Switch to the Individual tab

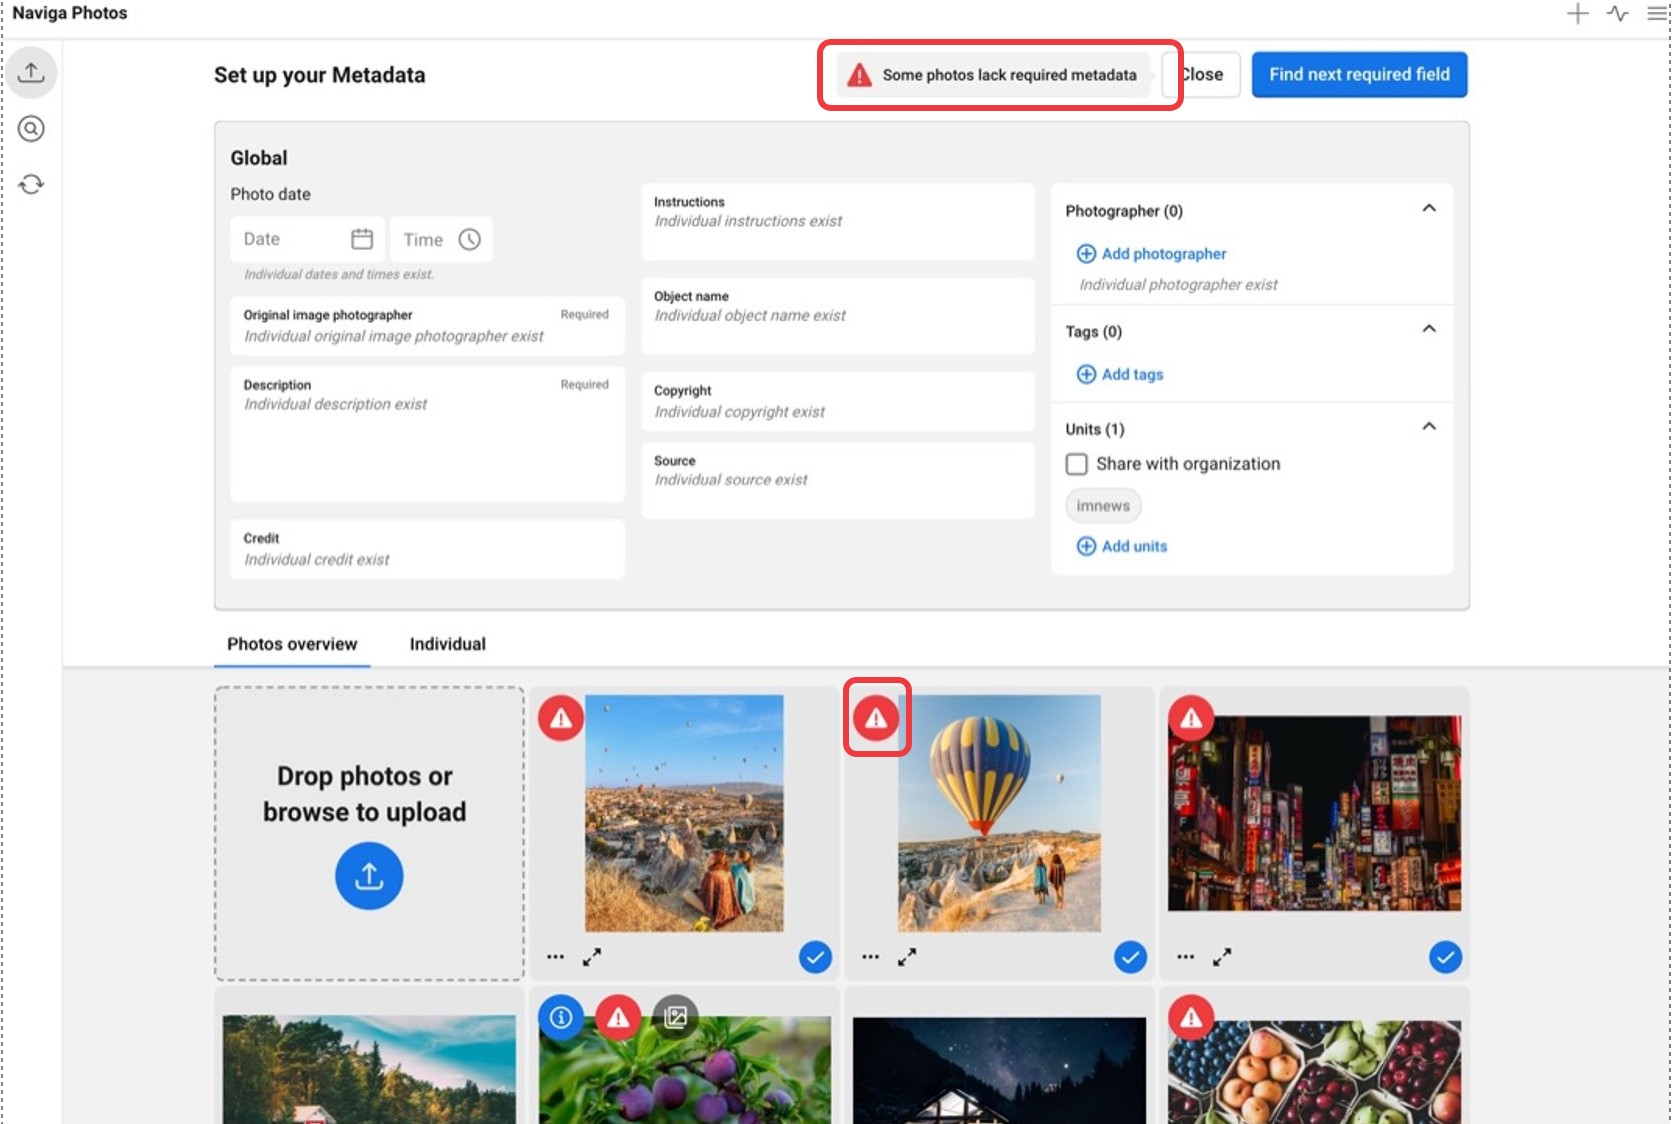click(x=447, y=644)
